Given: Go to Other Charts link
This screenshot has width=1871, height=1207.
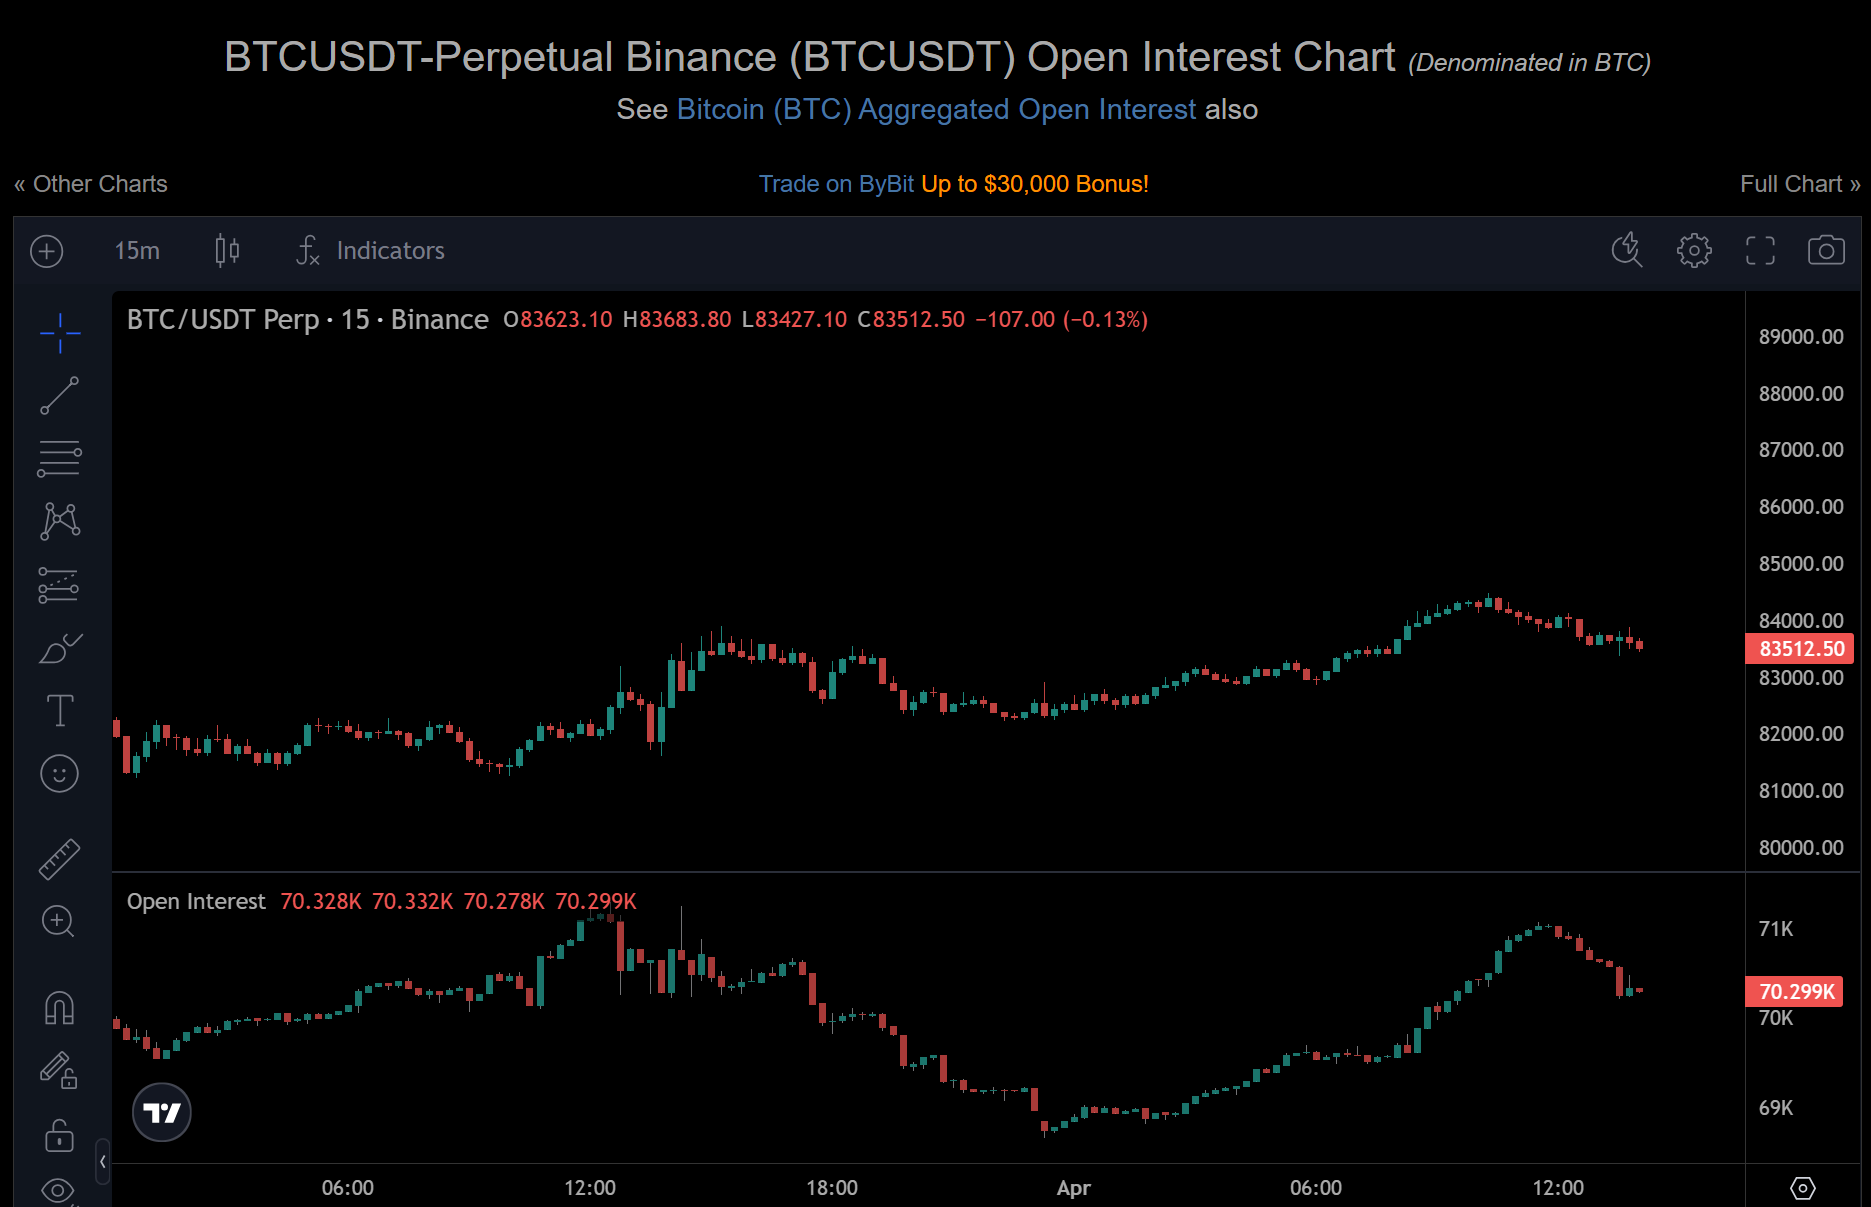Looking at the screenshot, I should pos(91,184).
